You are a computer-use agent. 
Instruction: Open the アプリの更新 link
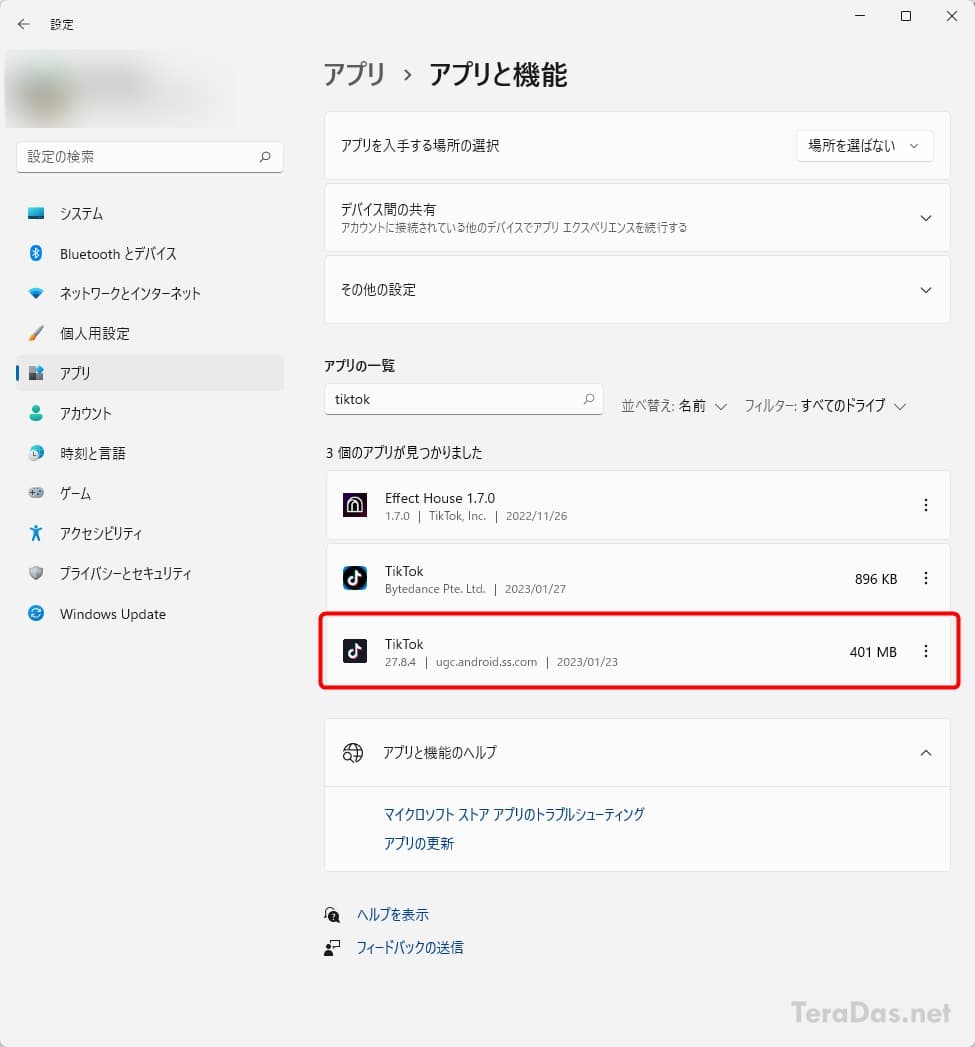(419, 843)
